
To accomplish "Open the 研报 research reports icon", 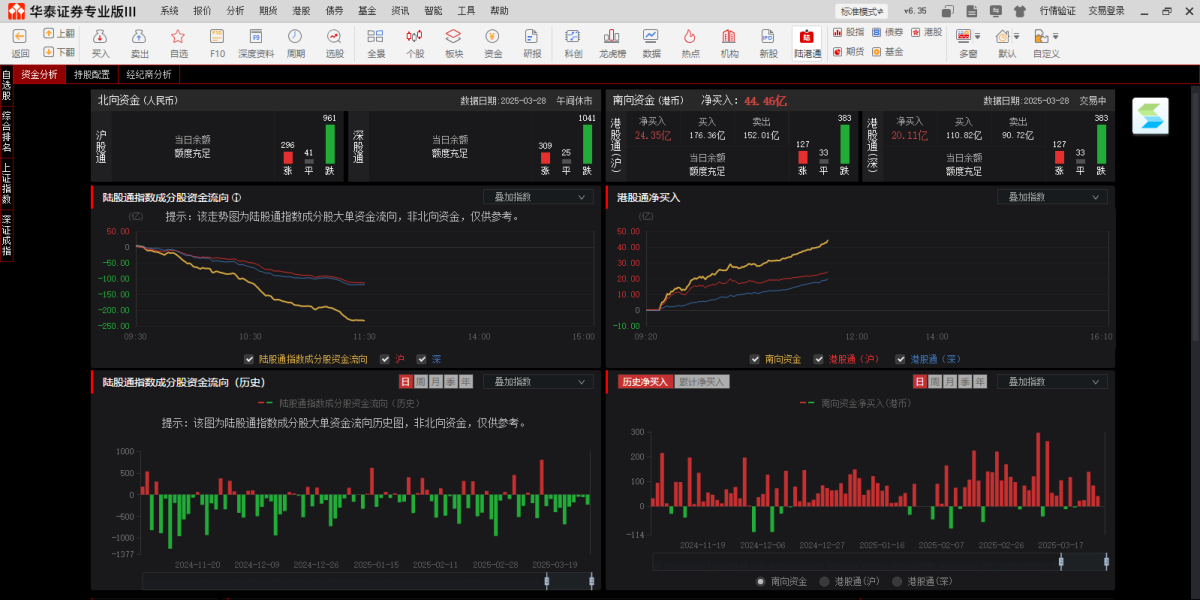I will coord(532,41).
